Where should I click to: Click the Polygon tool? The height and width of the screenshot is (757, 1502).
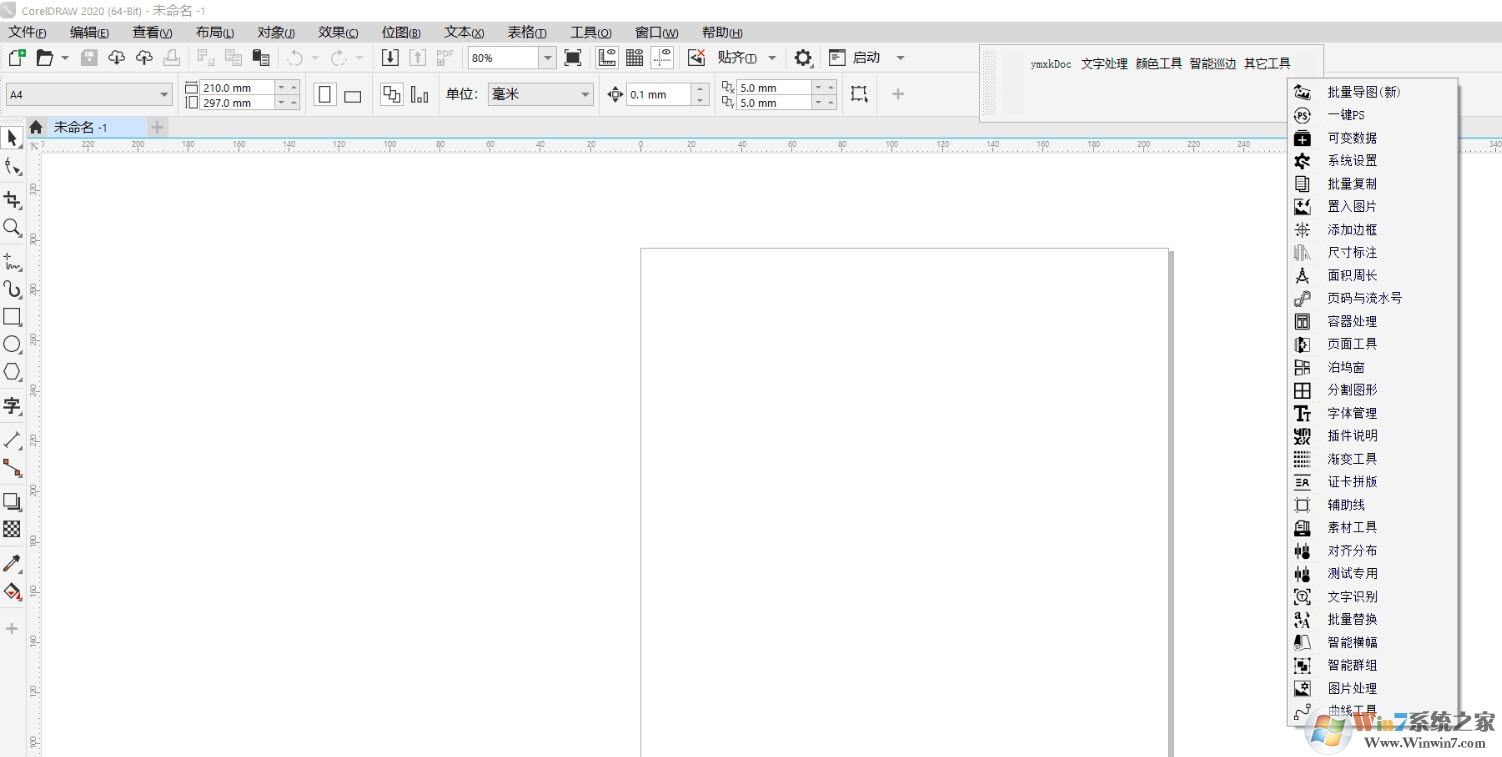12,372
